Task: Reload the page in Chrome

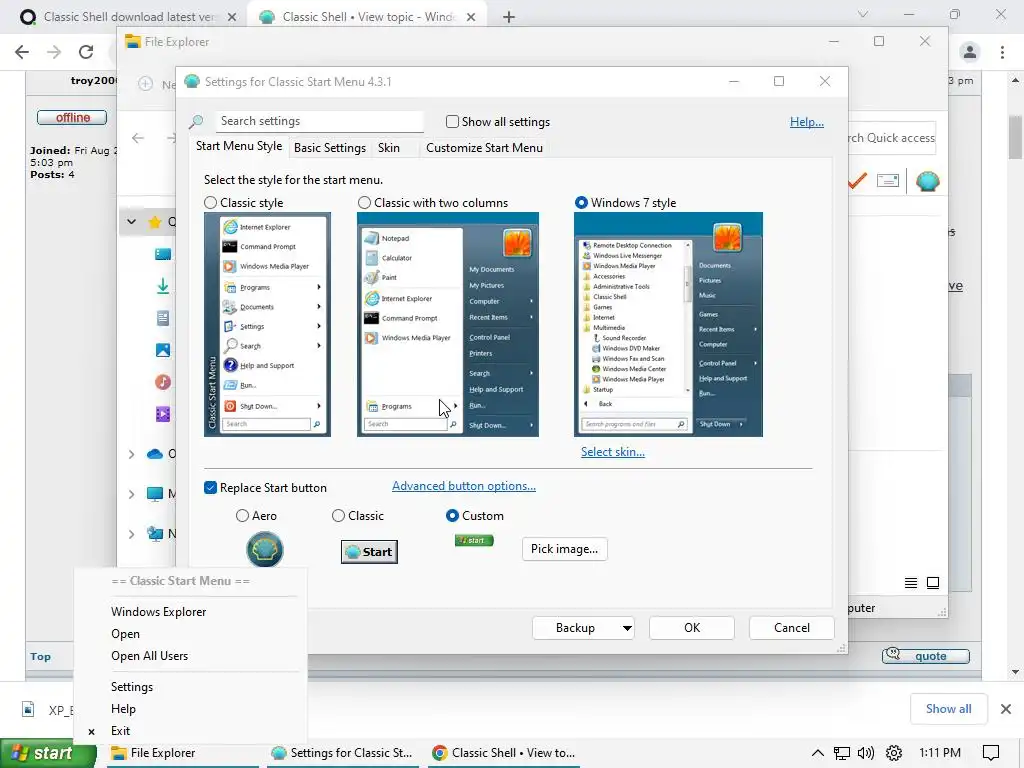Action: coord(86,52)
